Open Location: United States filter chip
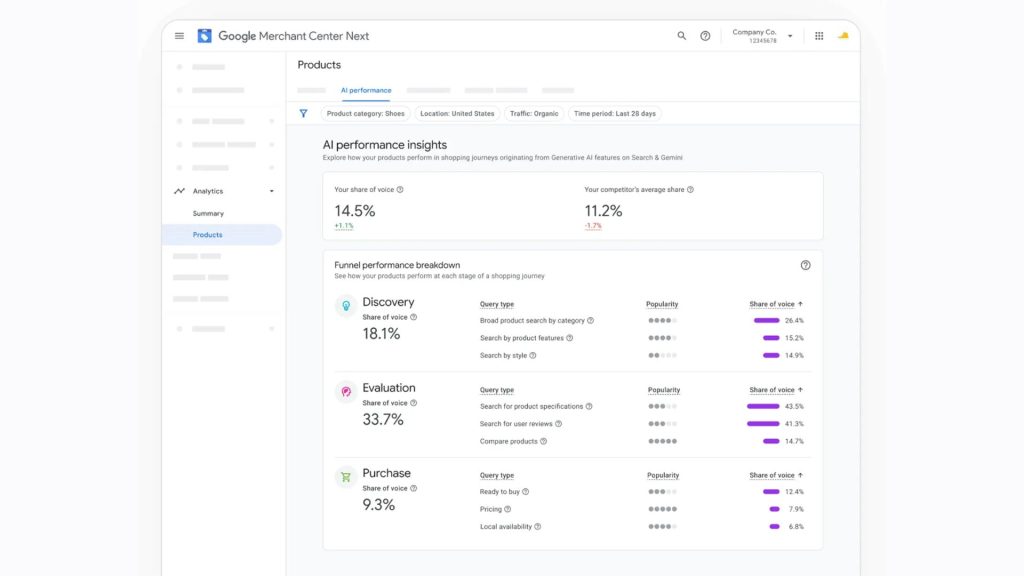Viewport: 1024px width, 576px height. [457, 114]
